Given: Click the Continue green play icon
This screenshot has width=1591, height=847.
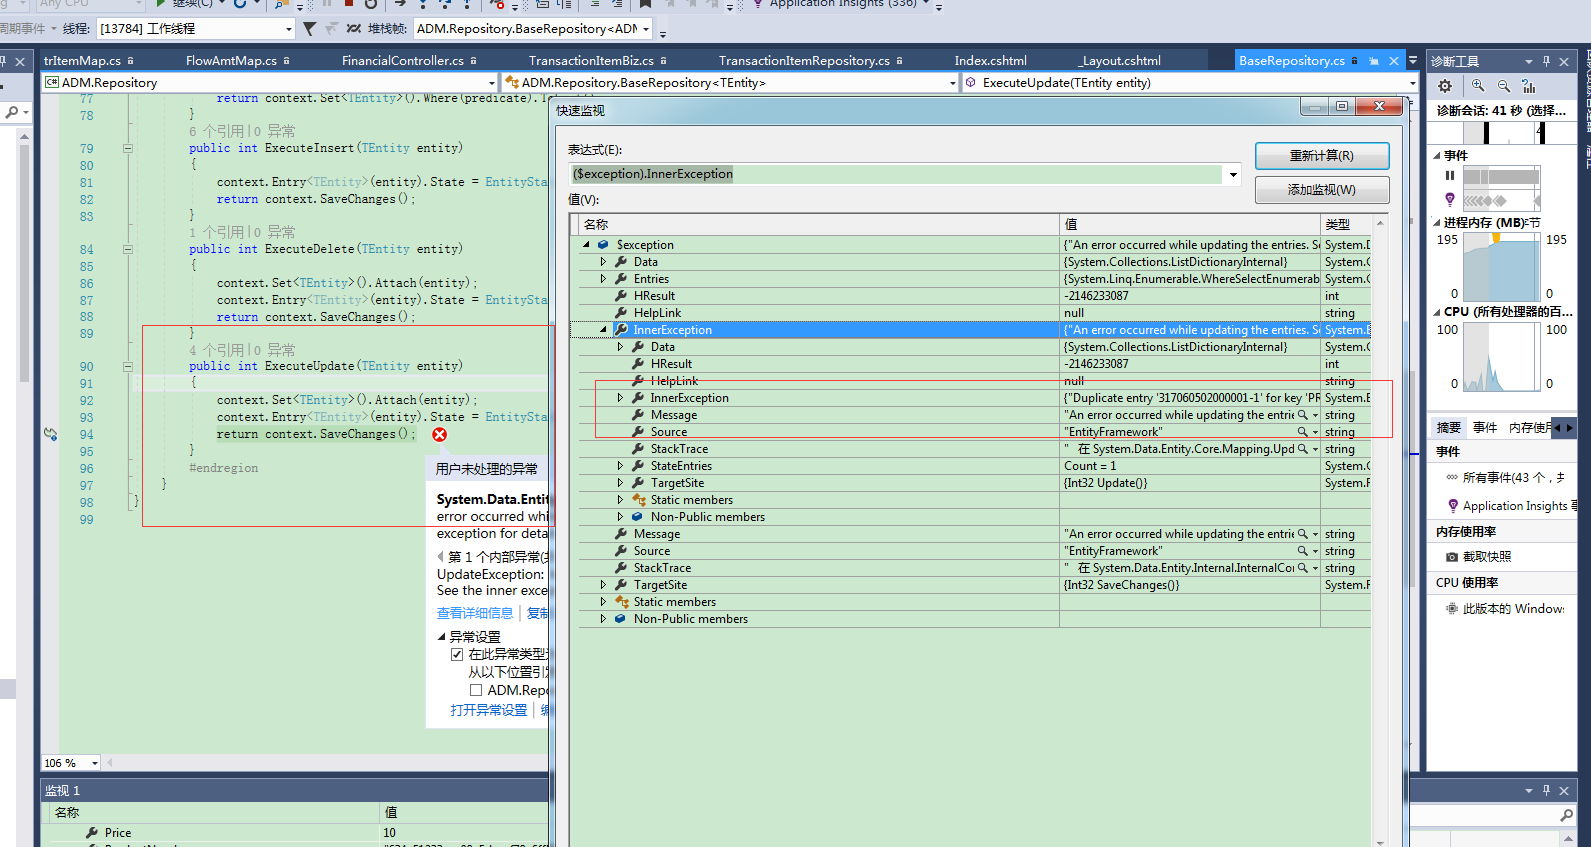Looking at the screenshot, I should tap(160, 3).
